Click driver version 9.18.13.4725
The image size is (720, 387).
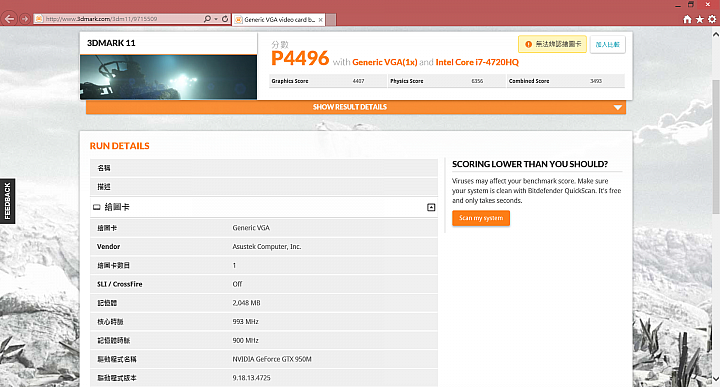click(251, 378)
